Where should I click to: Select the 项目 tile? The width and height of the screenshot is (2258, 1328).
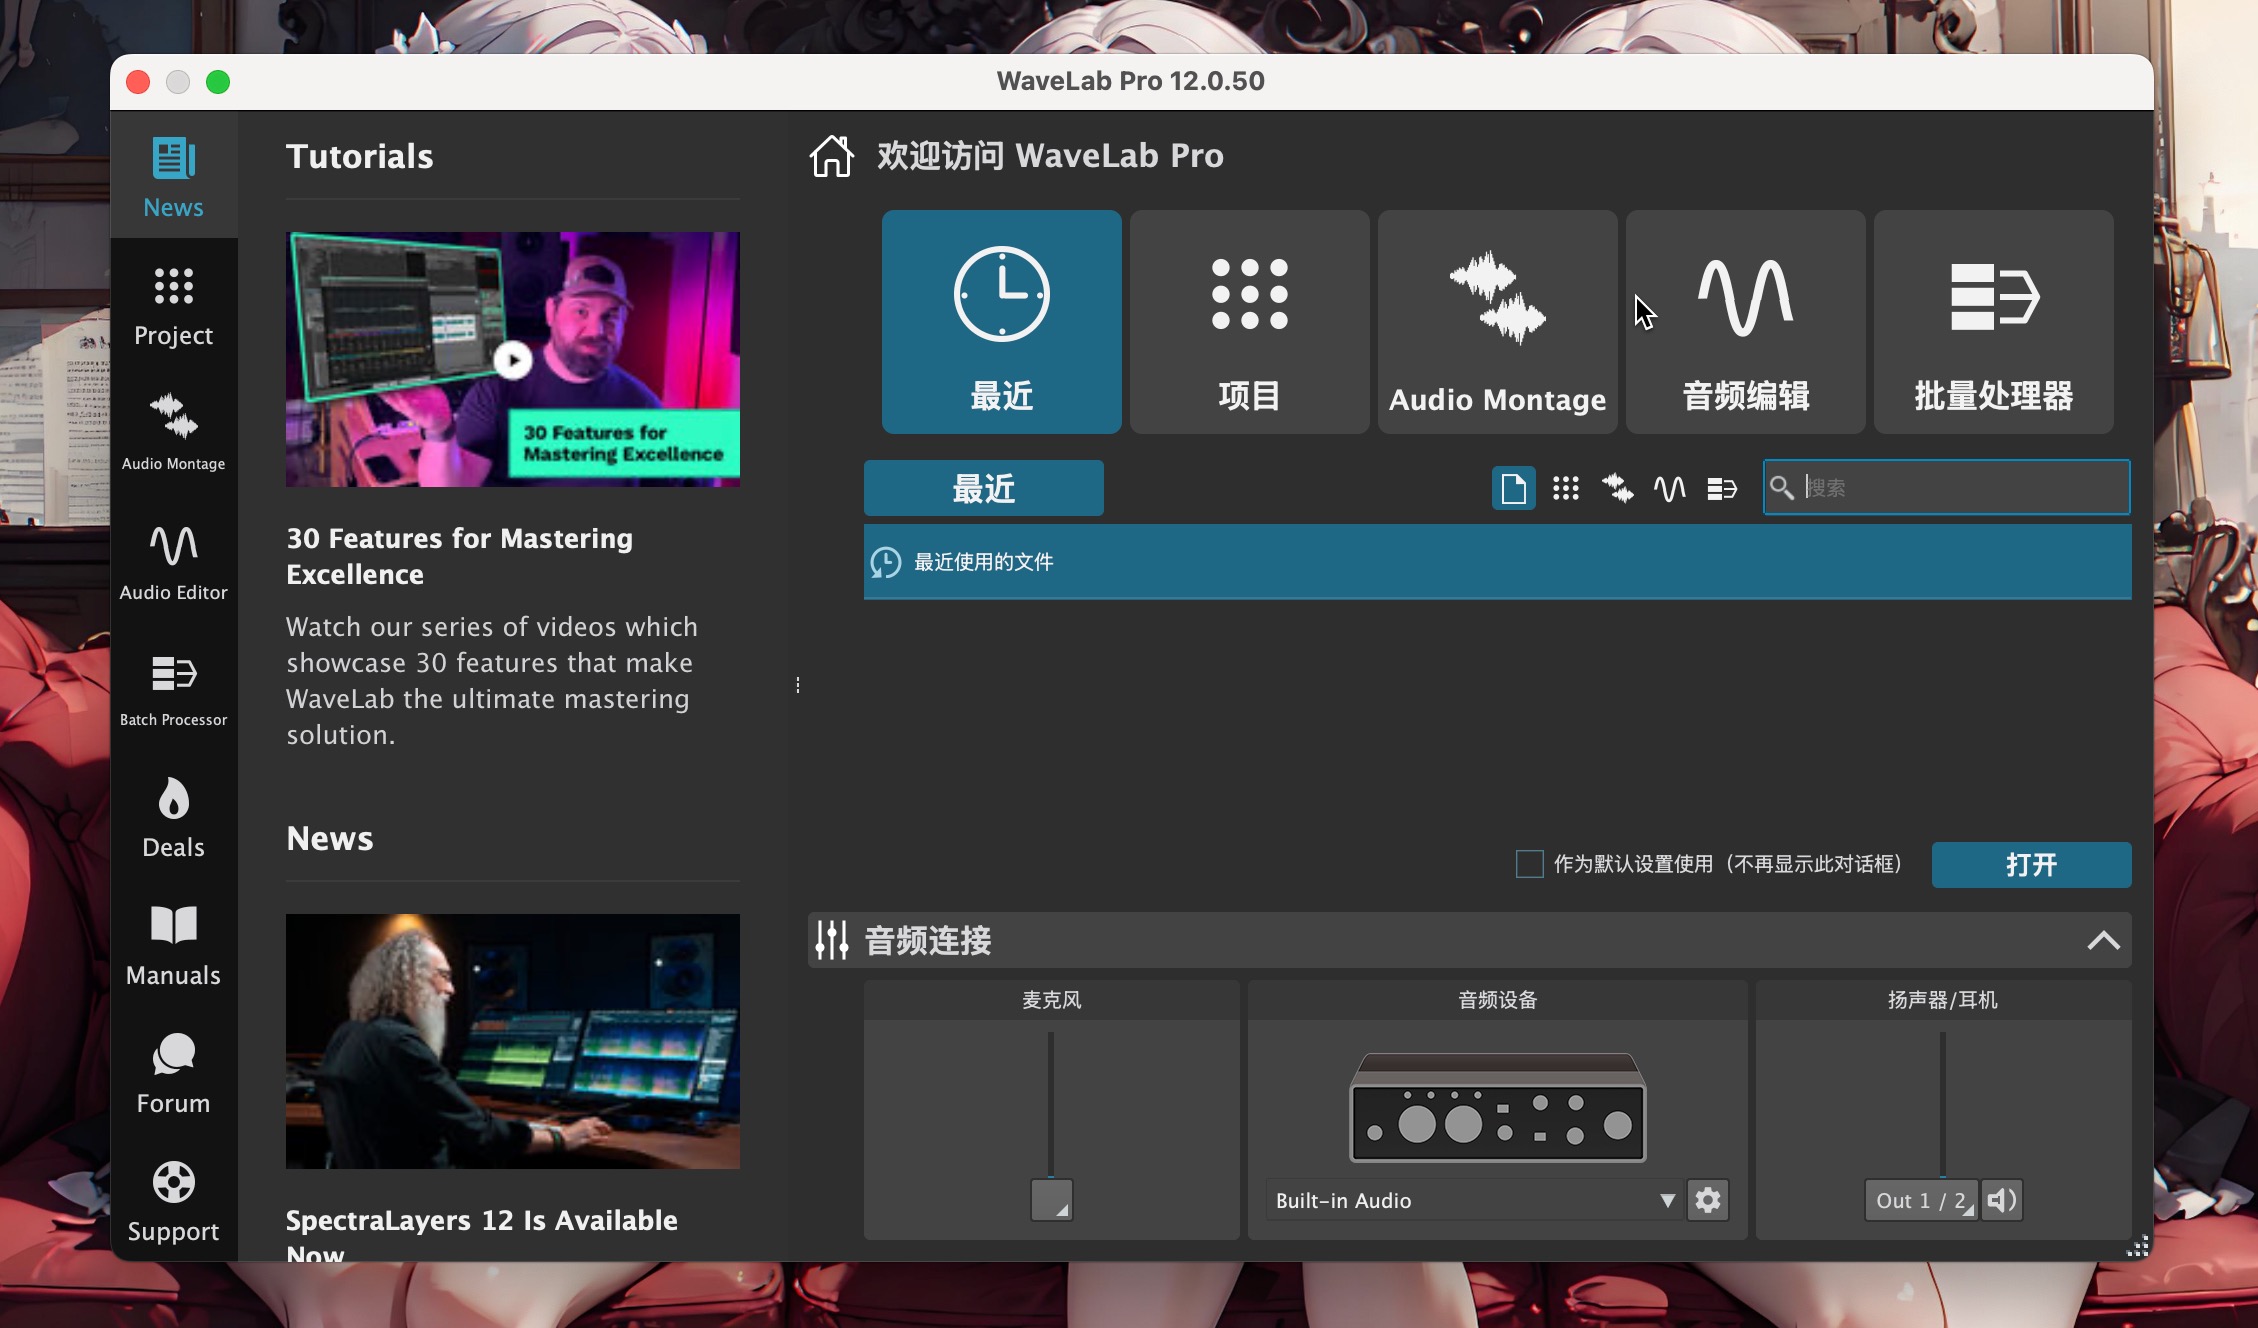1249,322
